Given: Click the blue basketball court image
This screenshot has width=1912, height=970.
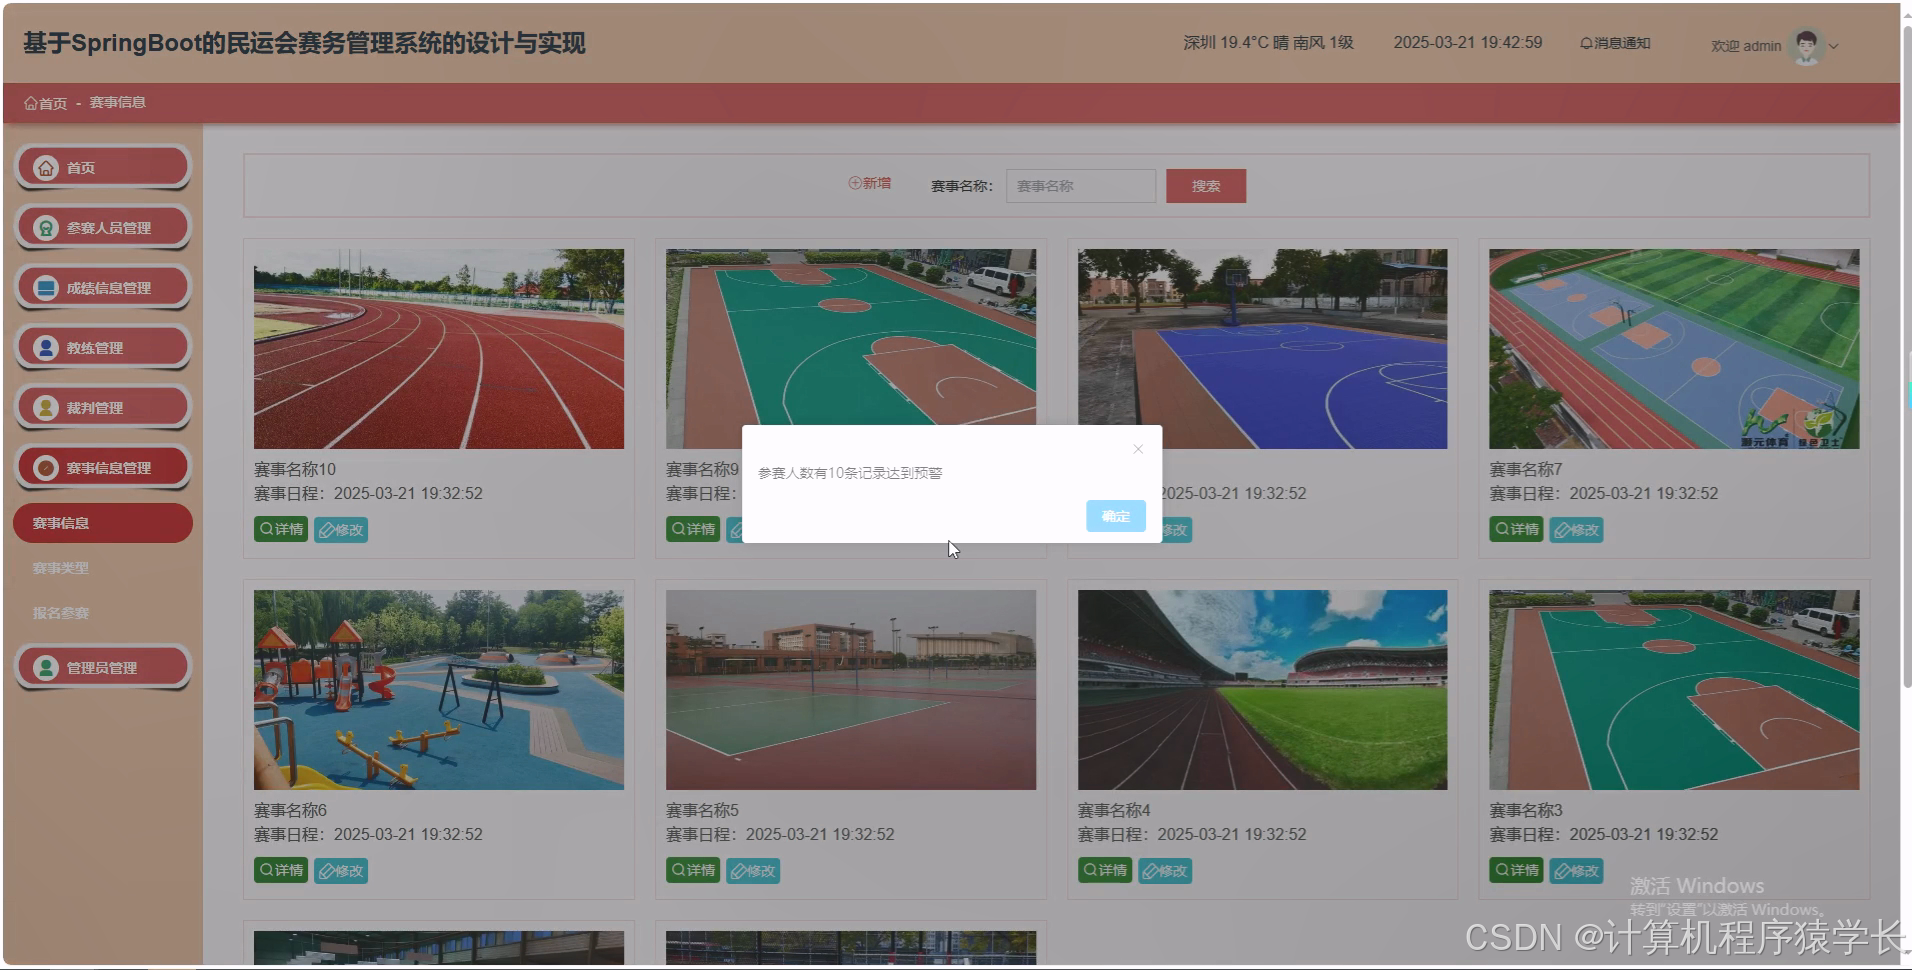Looking at the screenshot, I should point(1263,349).
